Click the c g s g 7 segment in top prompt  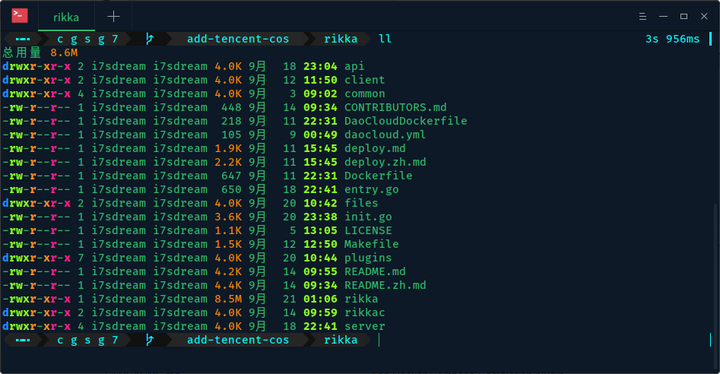pos(87,39)
